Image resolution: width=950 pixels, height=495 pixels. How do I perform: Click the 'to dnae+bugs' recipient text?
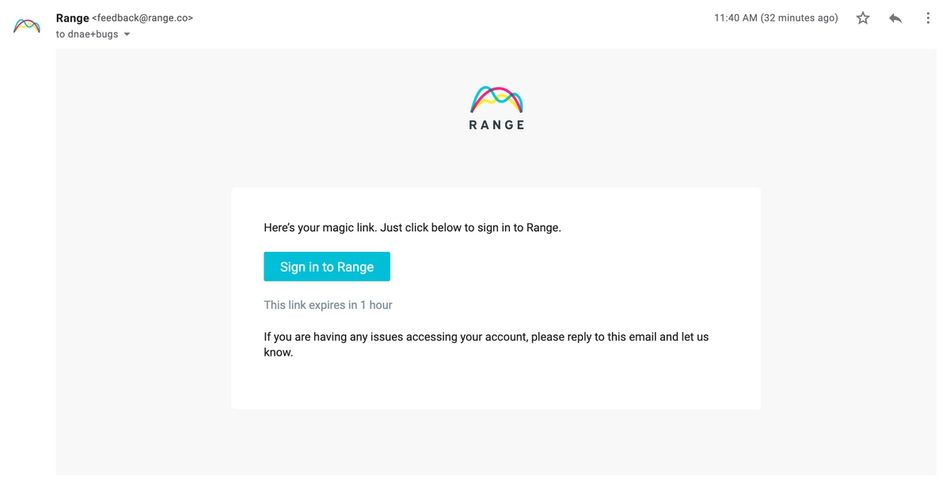(87, 35)
